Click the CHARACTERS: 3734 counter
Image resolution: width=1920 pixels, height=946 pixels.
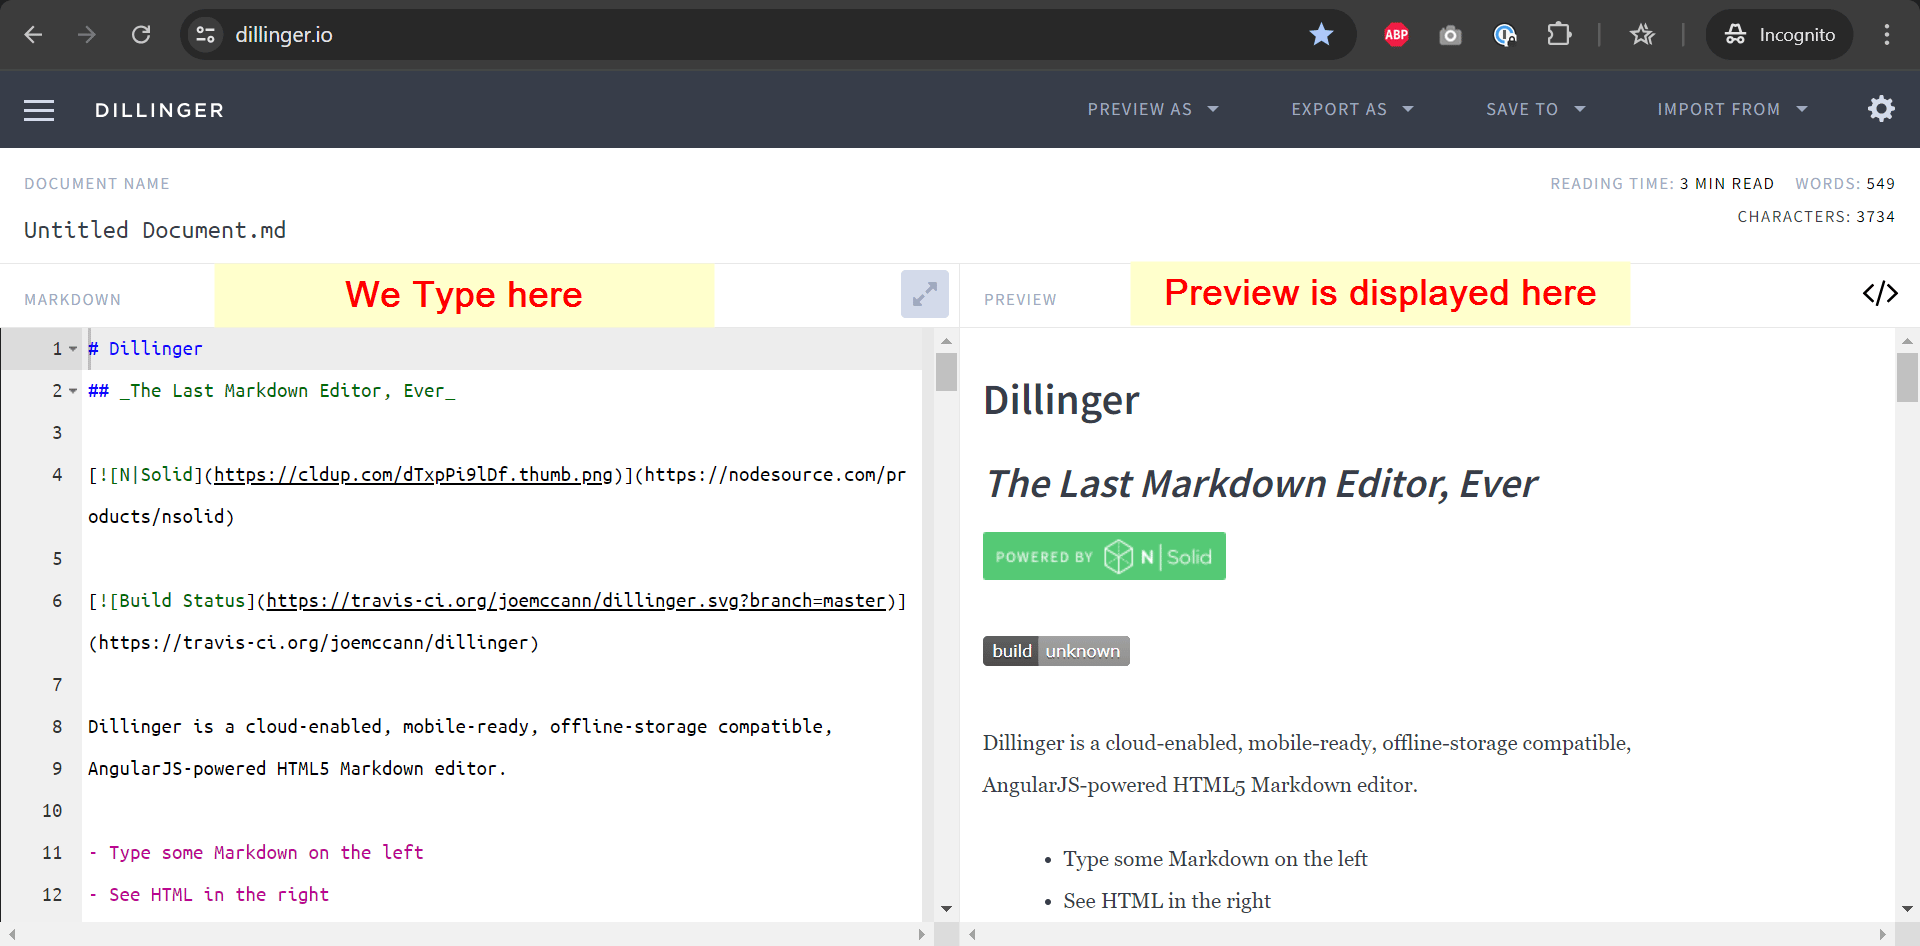(x=1816, y=217)
